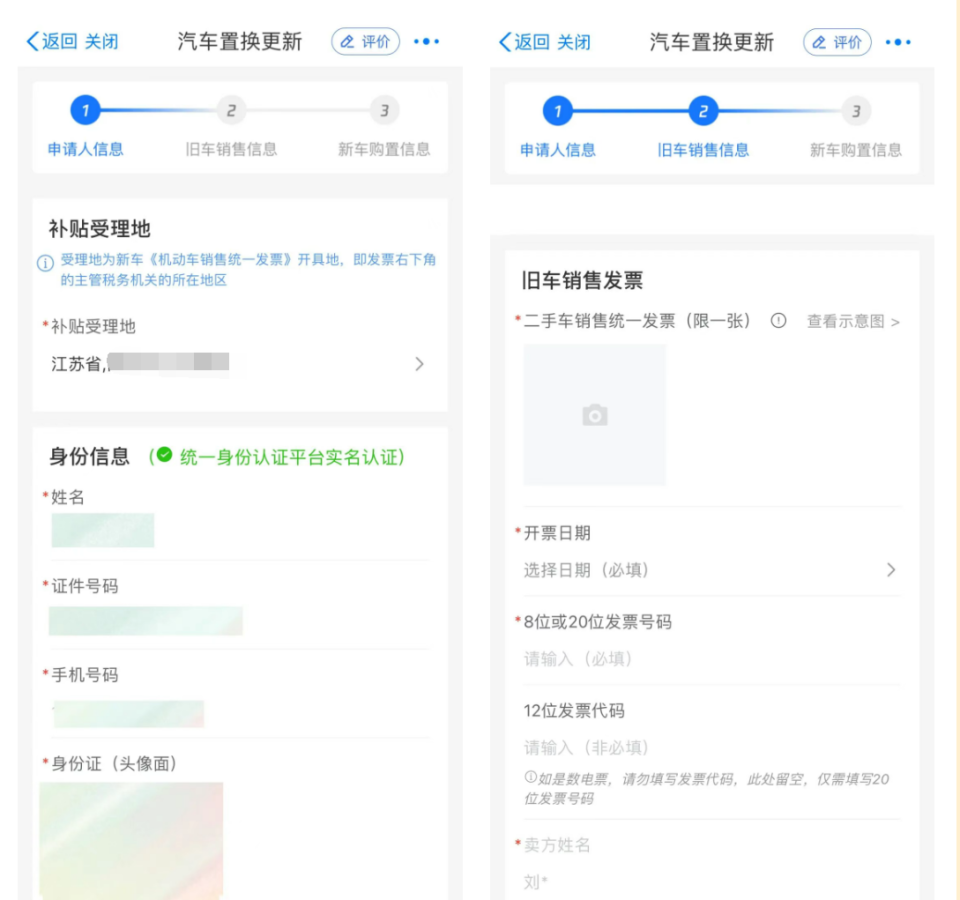The width and height of the screenshot is (960, 900).
Task: Click info icon before 如是数电票 note
Action: click(x=530, y=777)
